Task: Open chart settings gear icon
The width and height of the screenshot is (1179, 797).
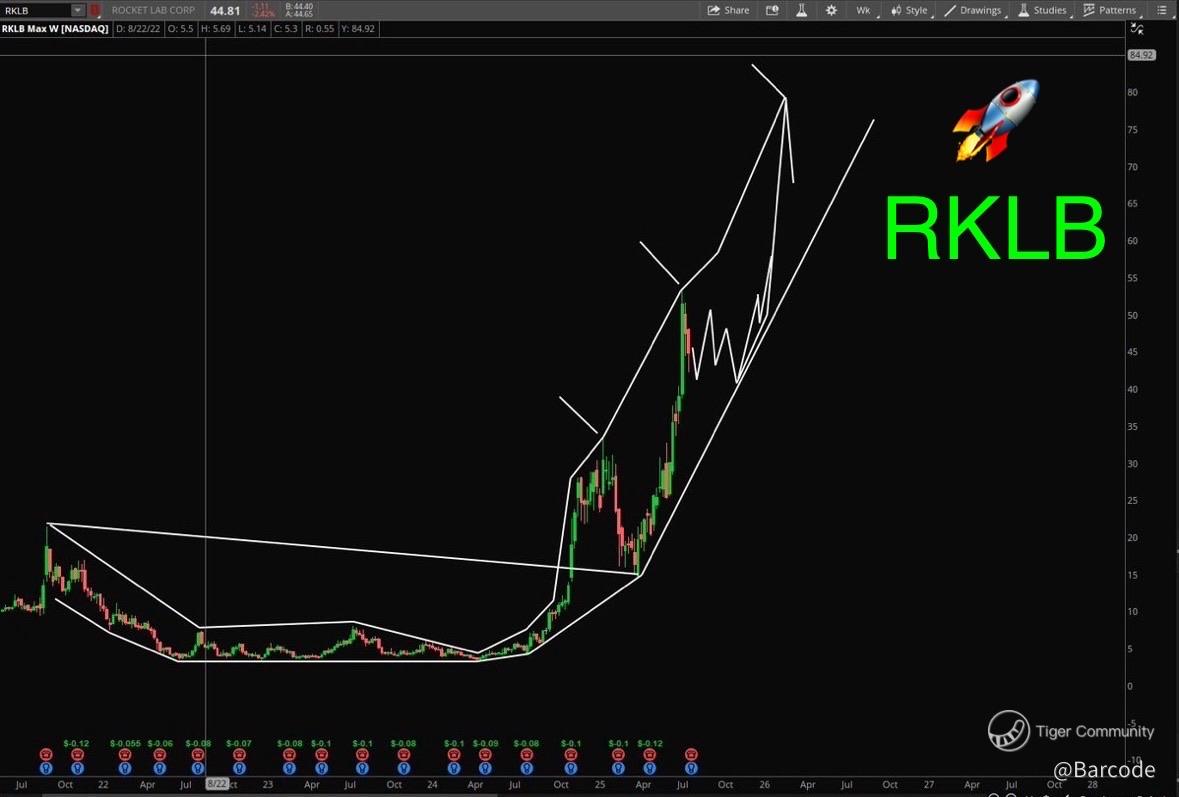Action: 831,11
